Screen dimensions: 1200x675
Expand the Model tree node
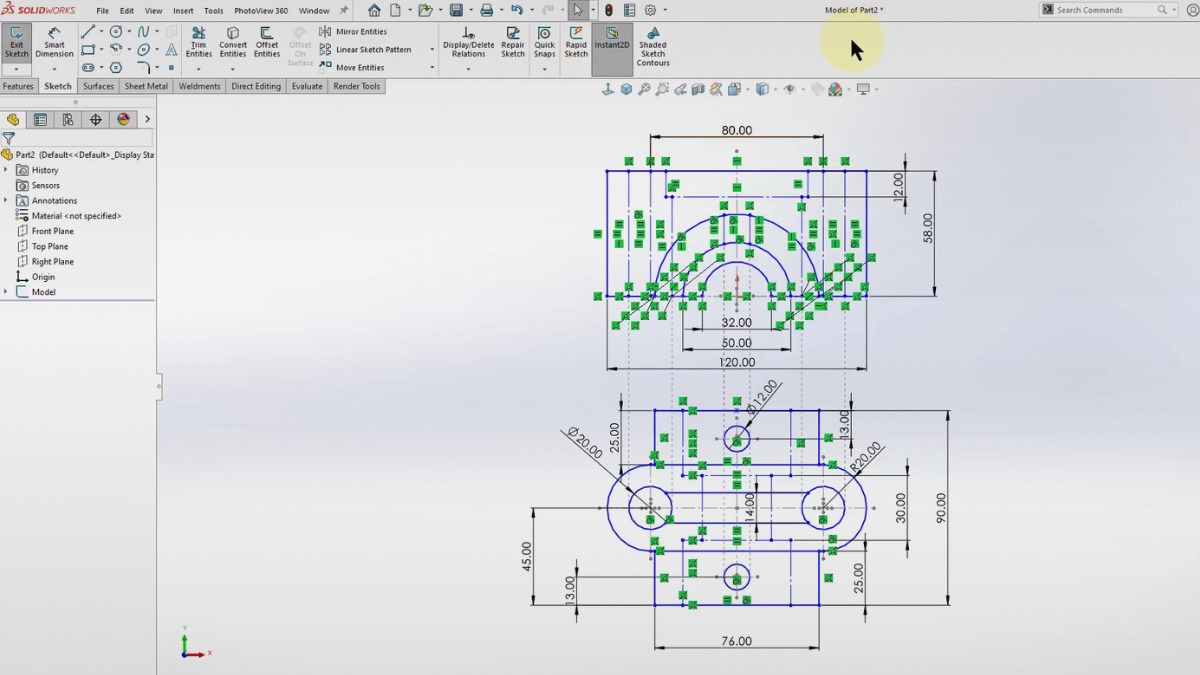[6, 292]
